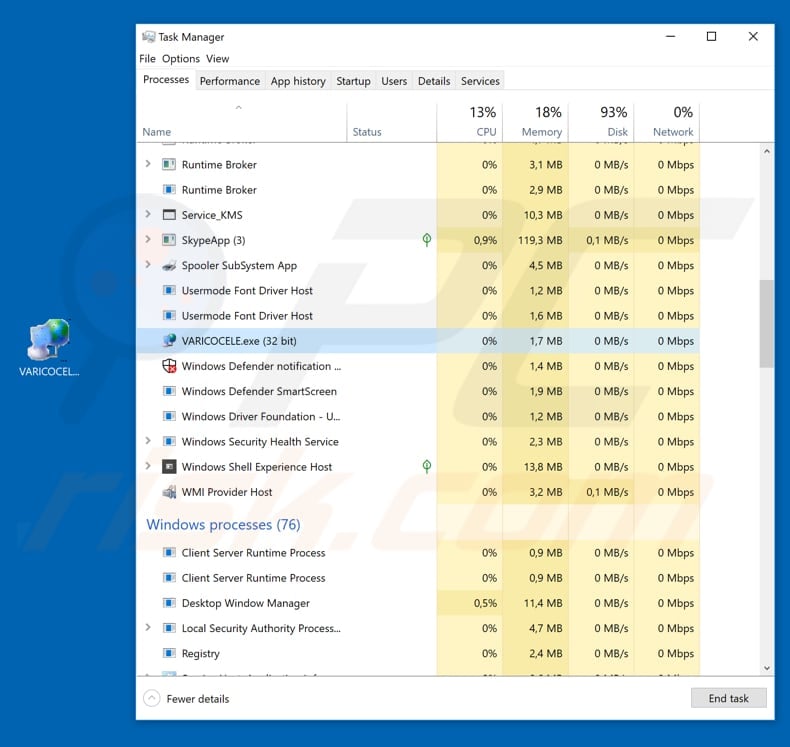This screenshot has width=790, height=747.
Task: Switch to the Services tab
Action: coord(480,81)
